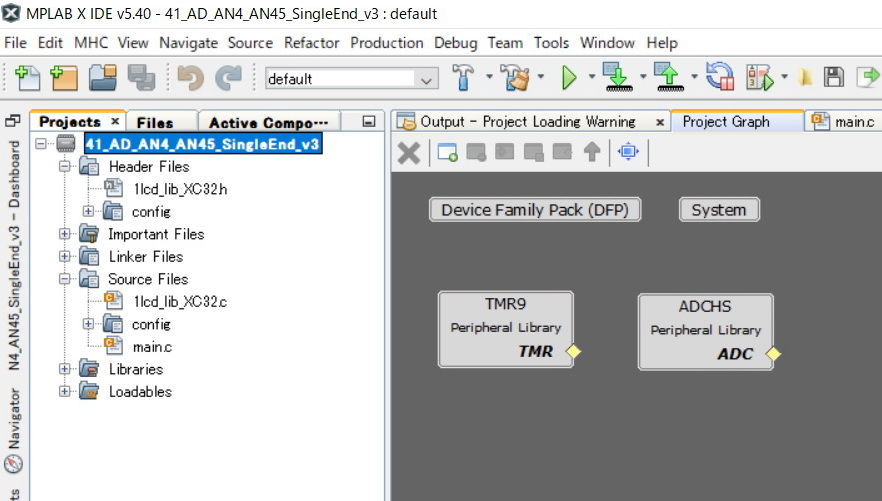
Task: Open the Production menu
Action: pos(386,43)
